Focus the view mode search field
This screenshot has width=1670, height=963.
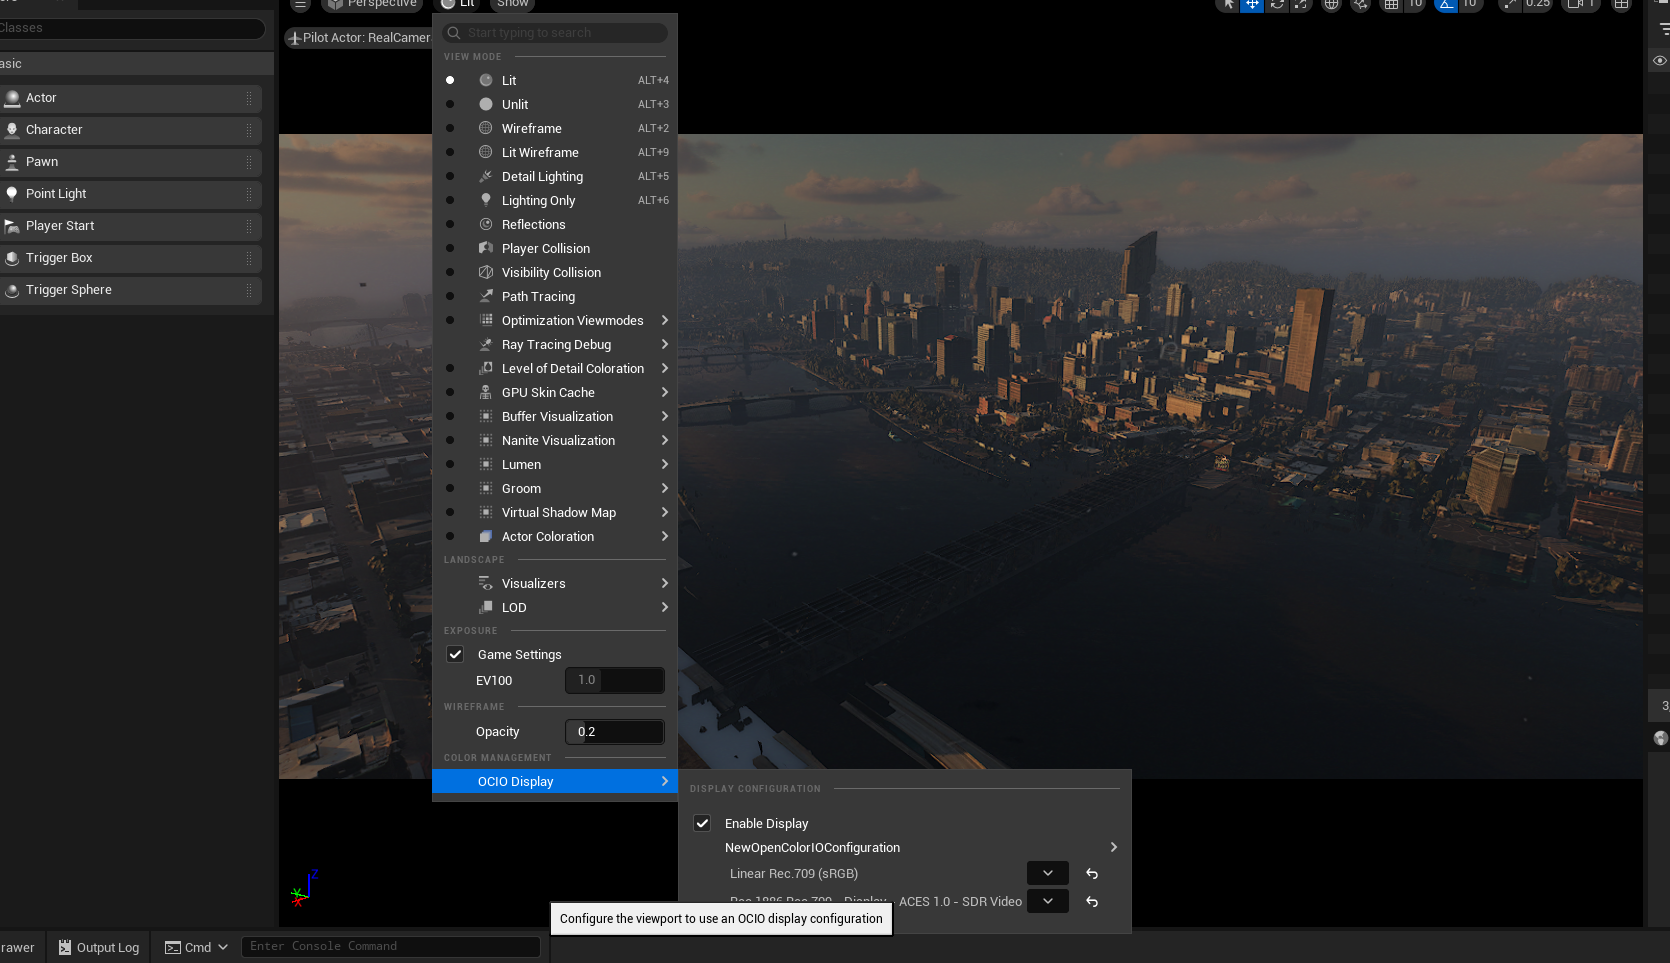tap(555, 33)
